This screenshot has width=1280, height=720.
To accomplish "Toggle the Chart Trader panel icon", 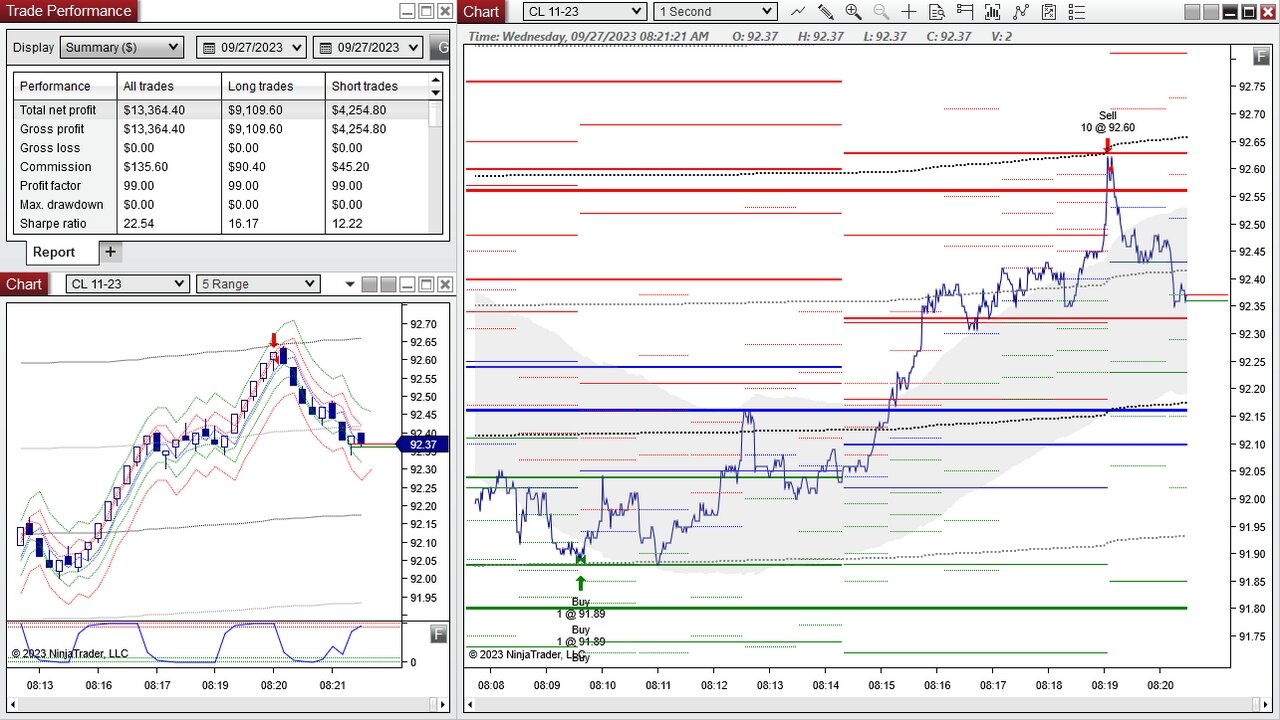I will click(964, 12).
